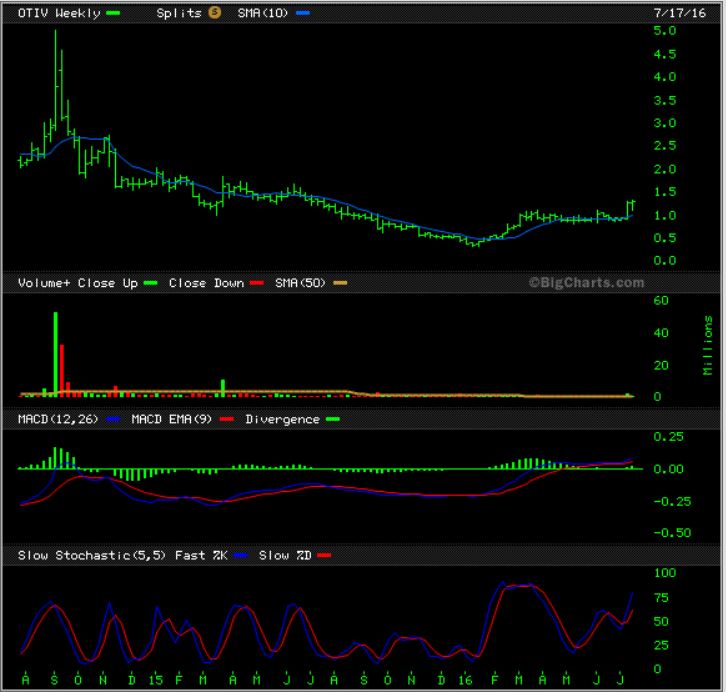Click the BigCharts.com watermark link
This screenshot has width=726, height=692.
point(586,283)
